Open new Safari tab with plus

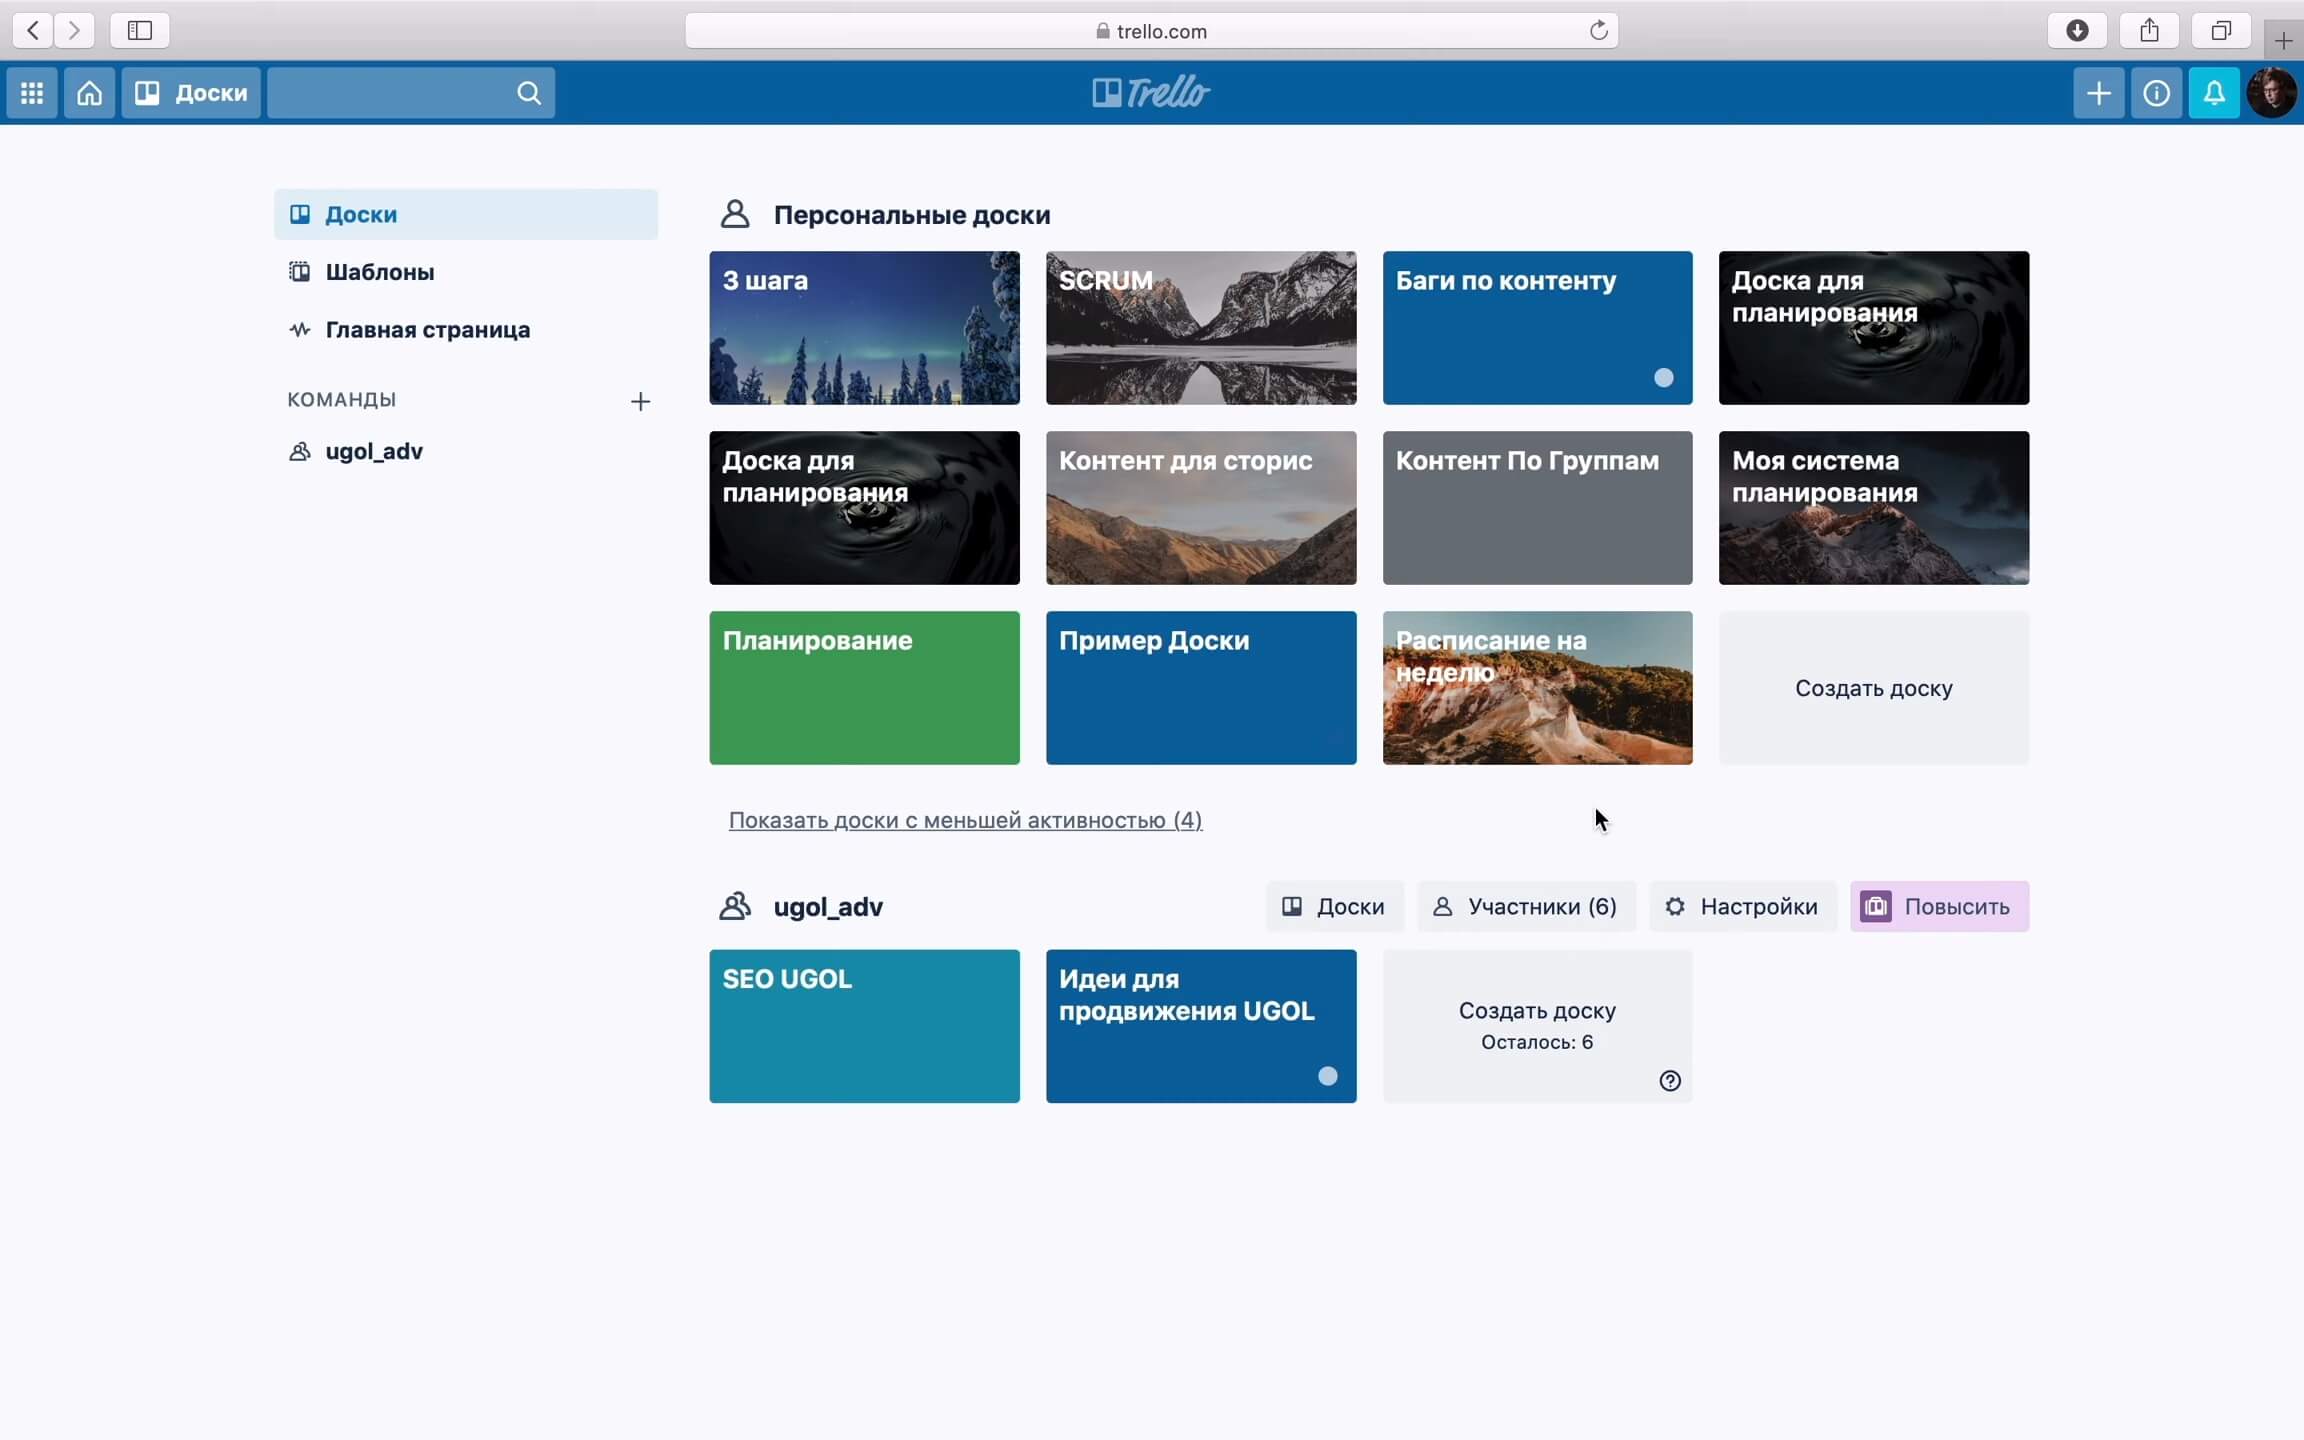pyautogui.click(x=2283, y=41)
